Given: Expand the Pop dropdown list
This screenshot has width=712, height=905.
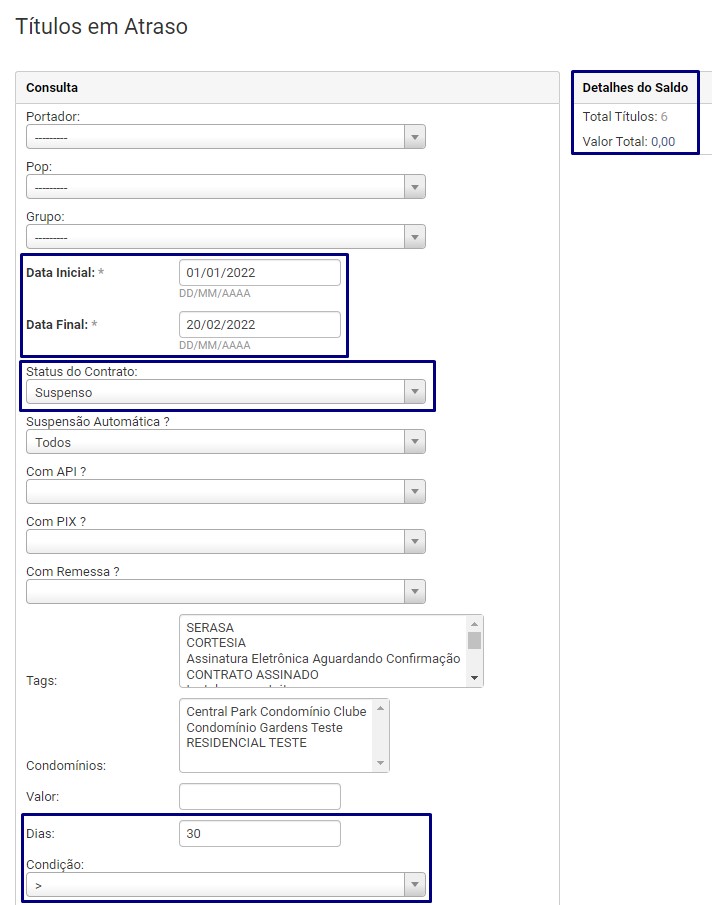Looking at the screenshot, I should tap(225, 187).
